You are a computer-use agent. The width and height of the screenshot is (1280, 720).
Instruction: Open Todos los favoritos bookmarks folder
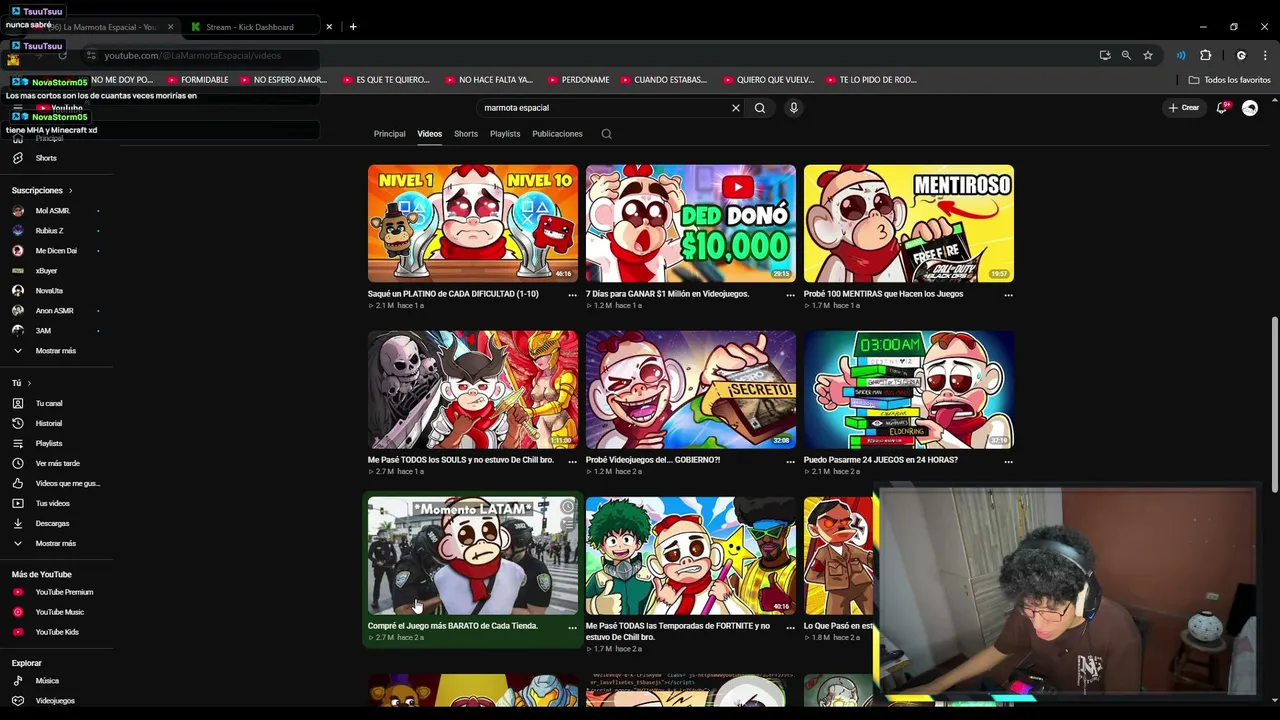(x=1229, y=80)
